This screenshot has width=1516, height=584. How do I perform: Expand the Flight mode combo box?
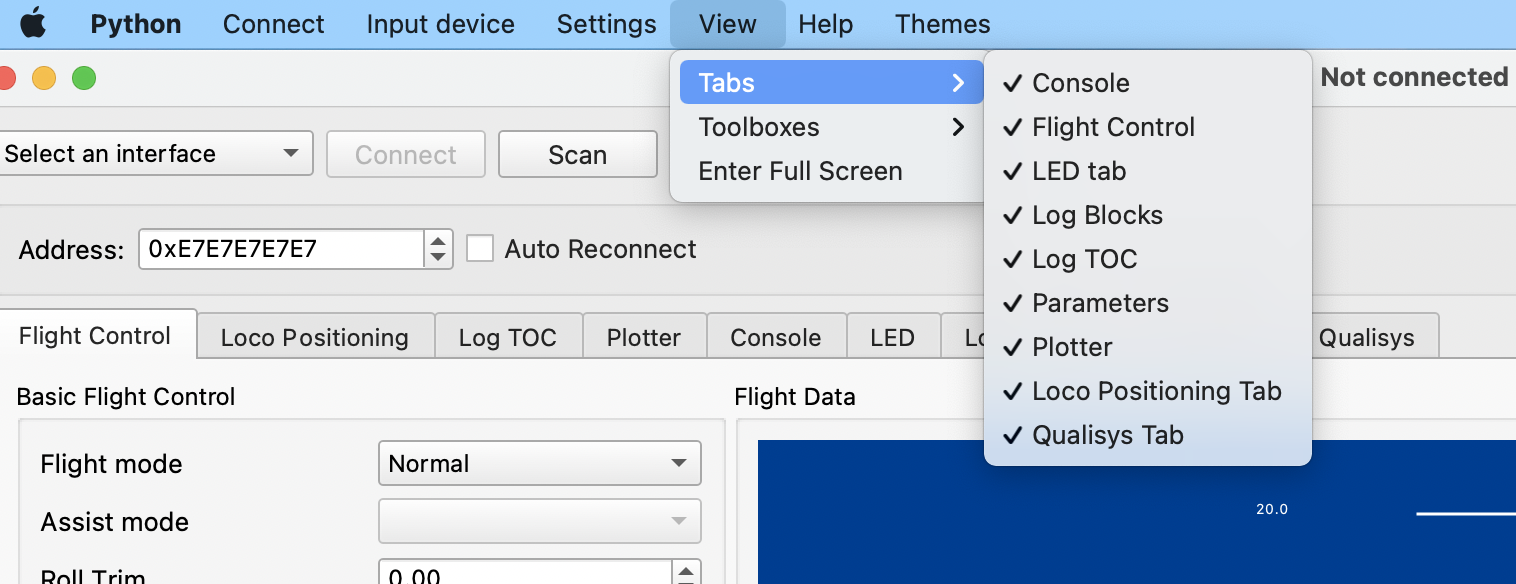click(539, 464)
